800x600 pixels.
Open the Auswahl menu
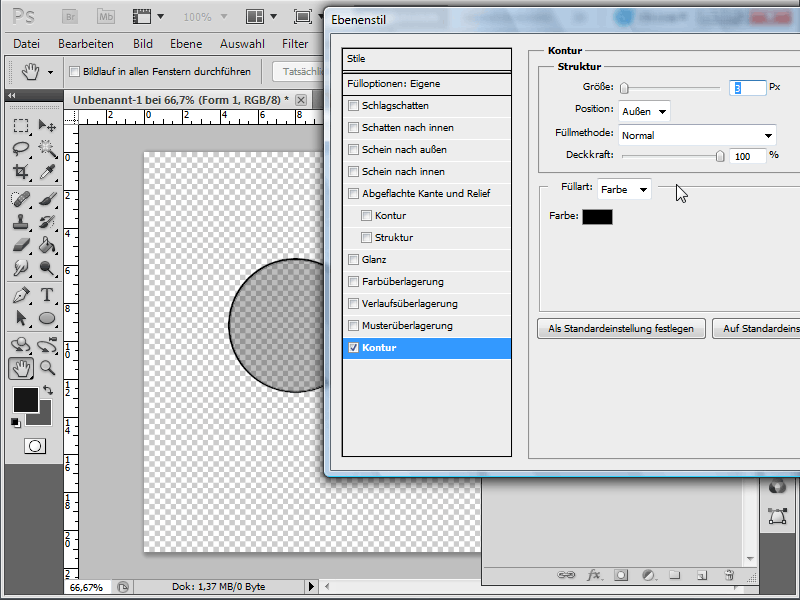point(242,44)
